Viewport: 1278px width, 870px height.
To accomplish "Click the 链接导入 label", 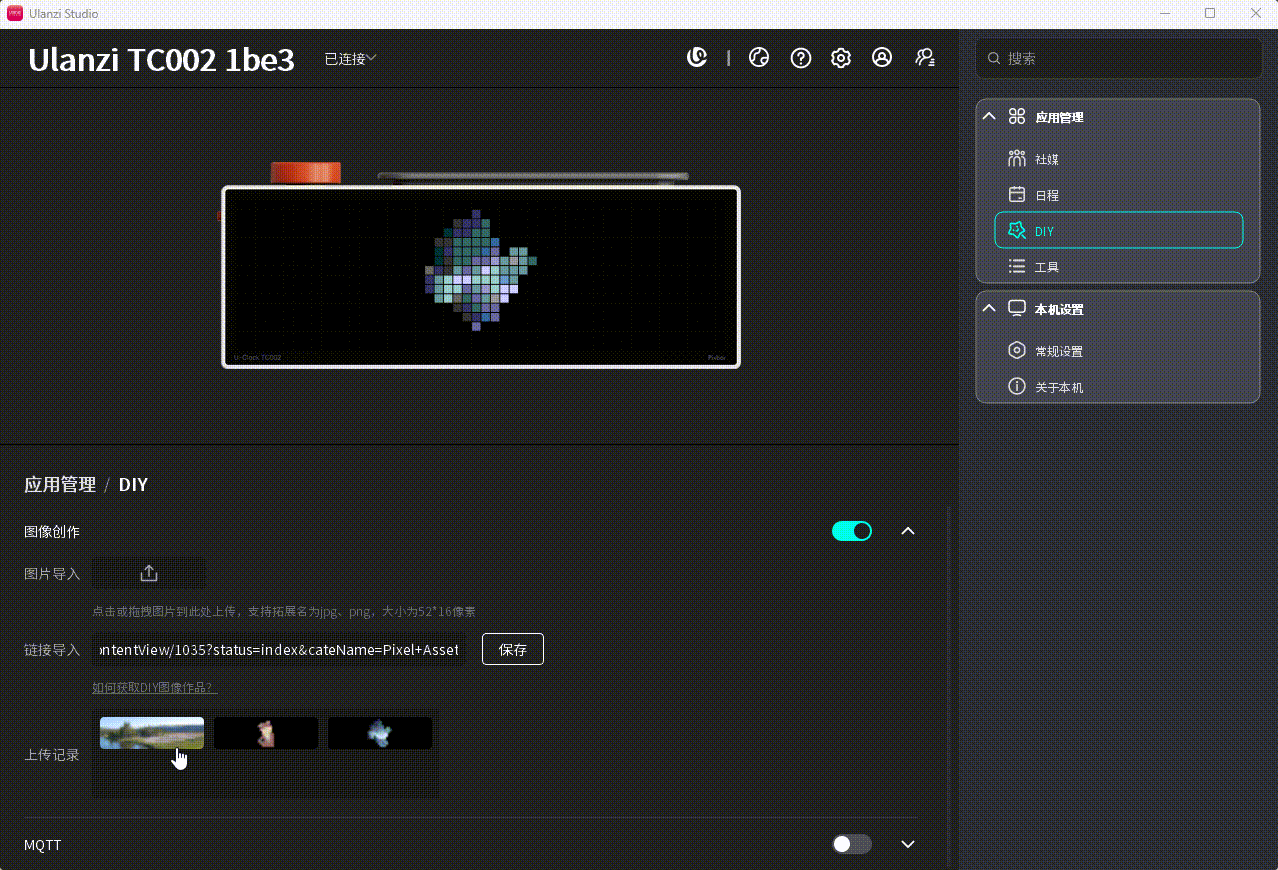I will tap(52, 650).
